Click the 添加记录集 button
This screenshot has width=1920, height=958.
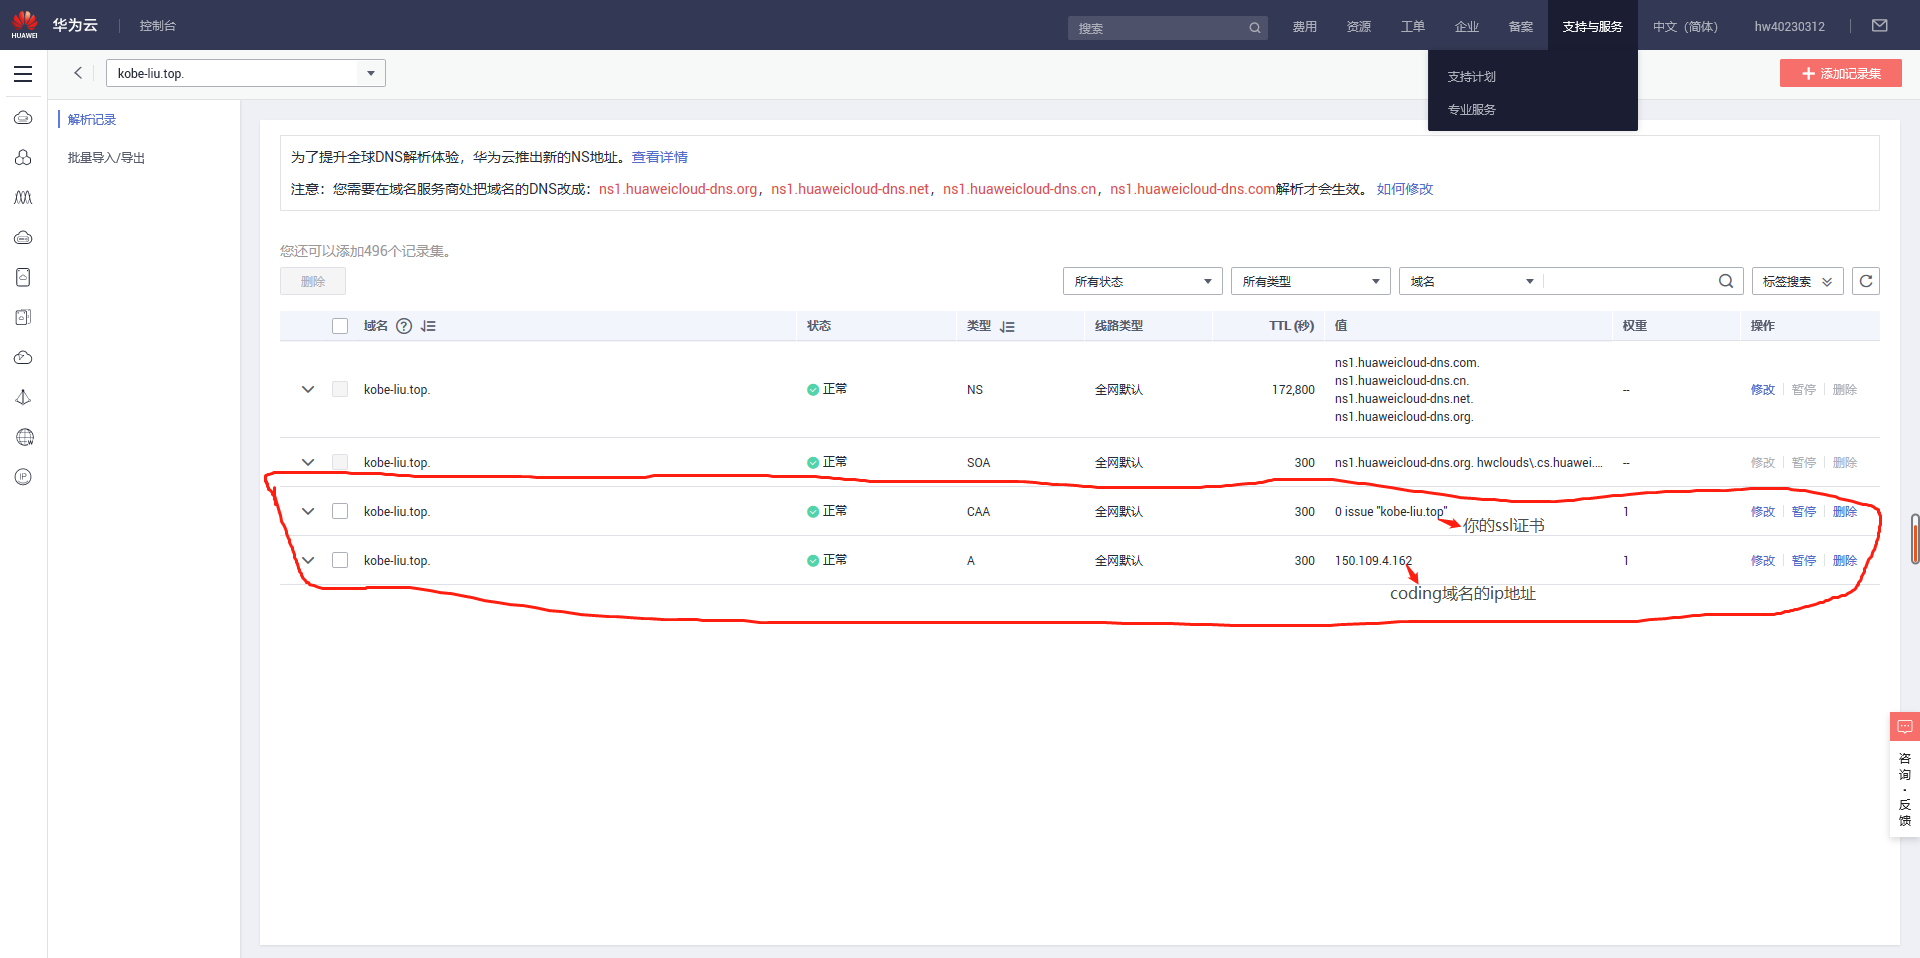coord(1840,73)
